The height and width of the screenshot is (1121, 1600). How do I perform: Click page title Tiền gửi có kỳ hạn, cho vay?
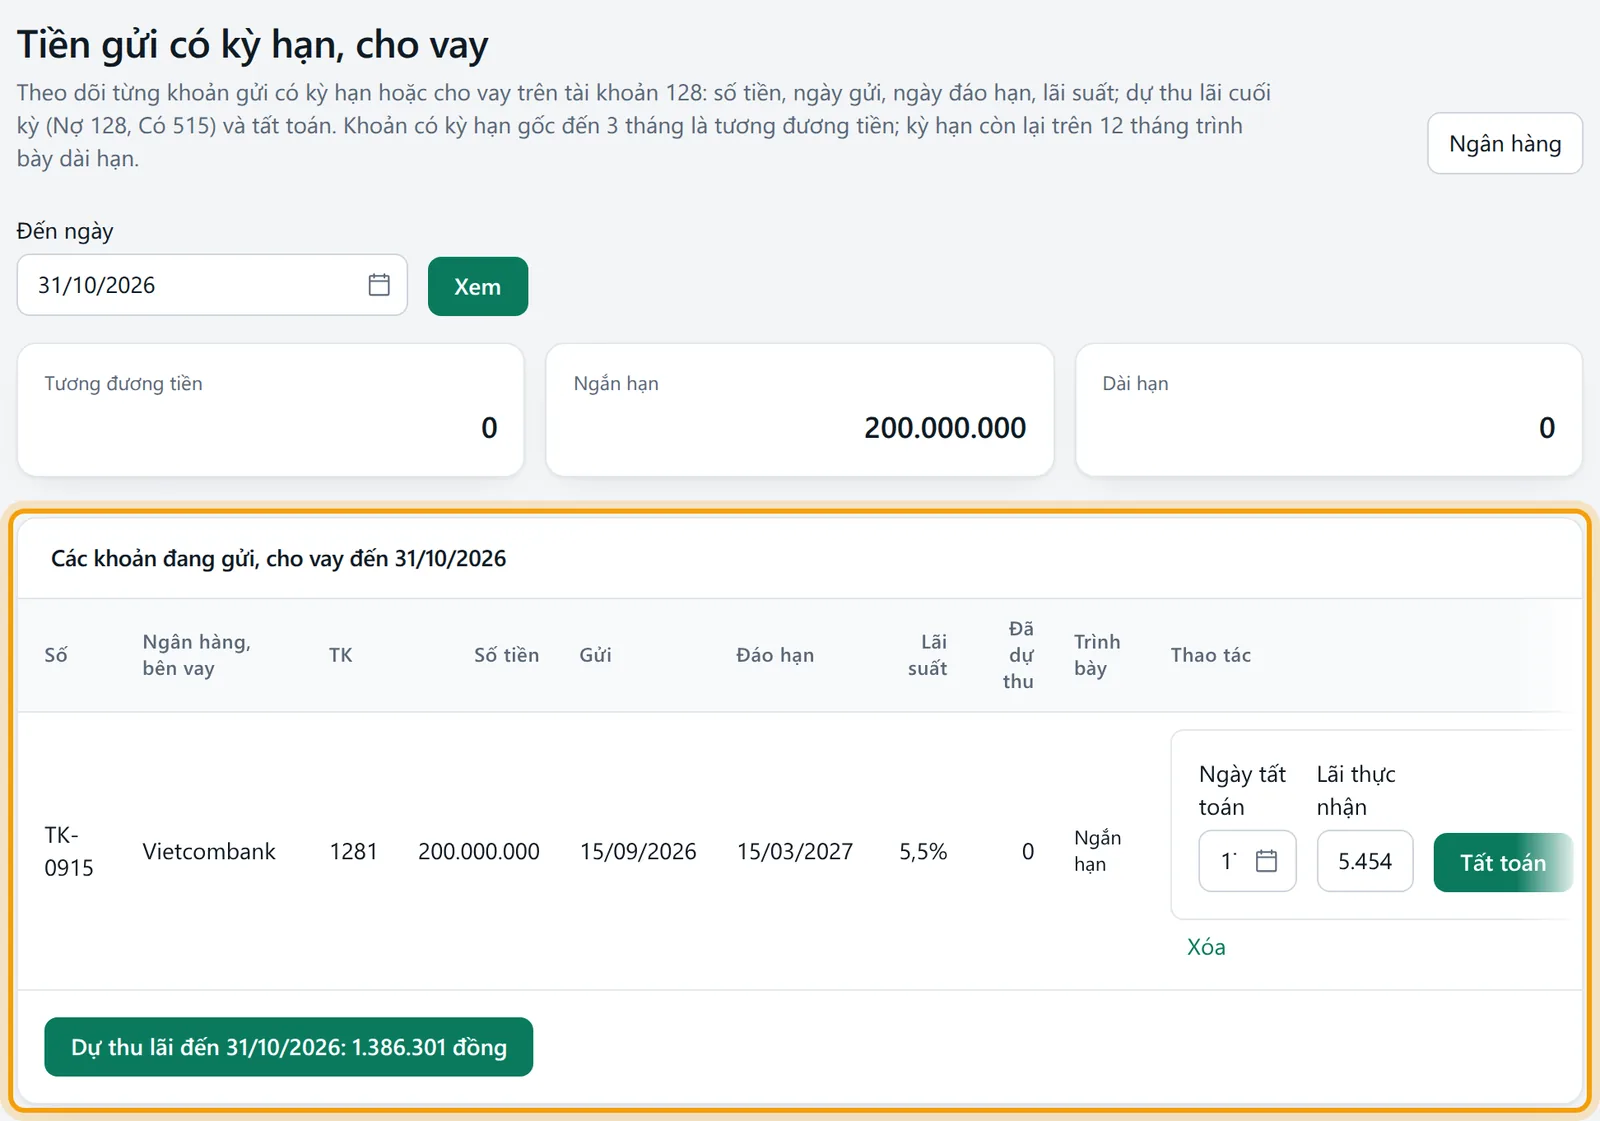[253, 46]
